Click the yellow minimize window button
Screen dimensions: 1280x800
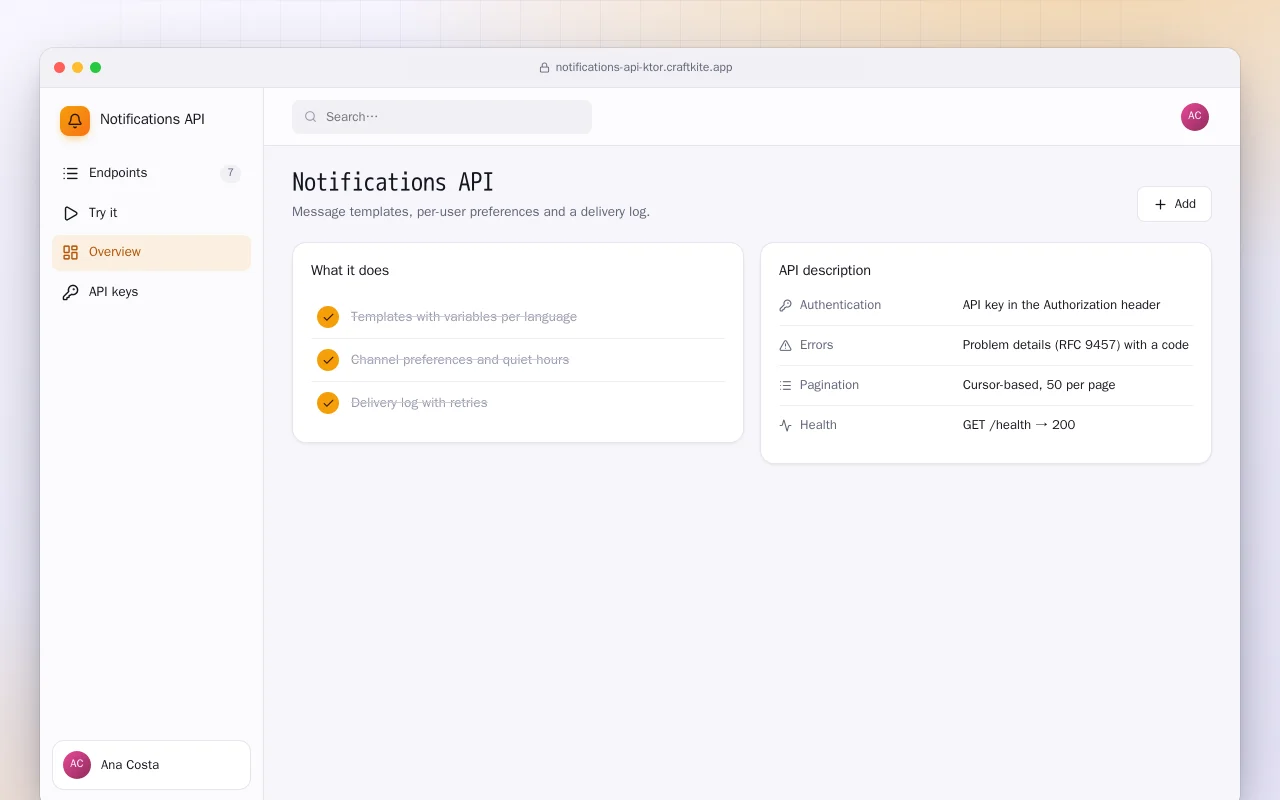[78, 68]
